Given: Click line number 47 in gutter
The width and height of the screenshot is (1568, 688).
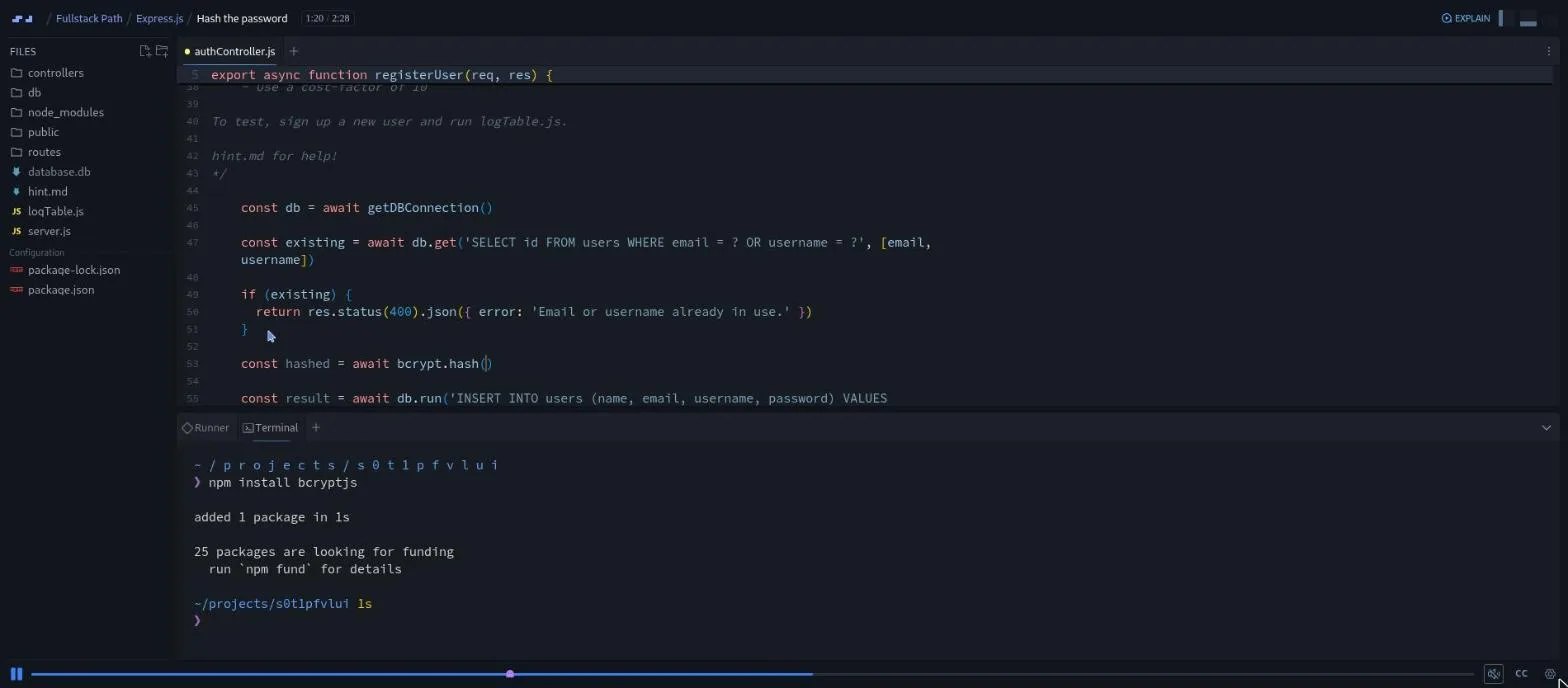Looking at the screenshot, I should (192, 243).
